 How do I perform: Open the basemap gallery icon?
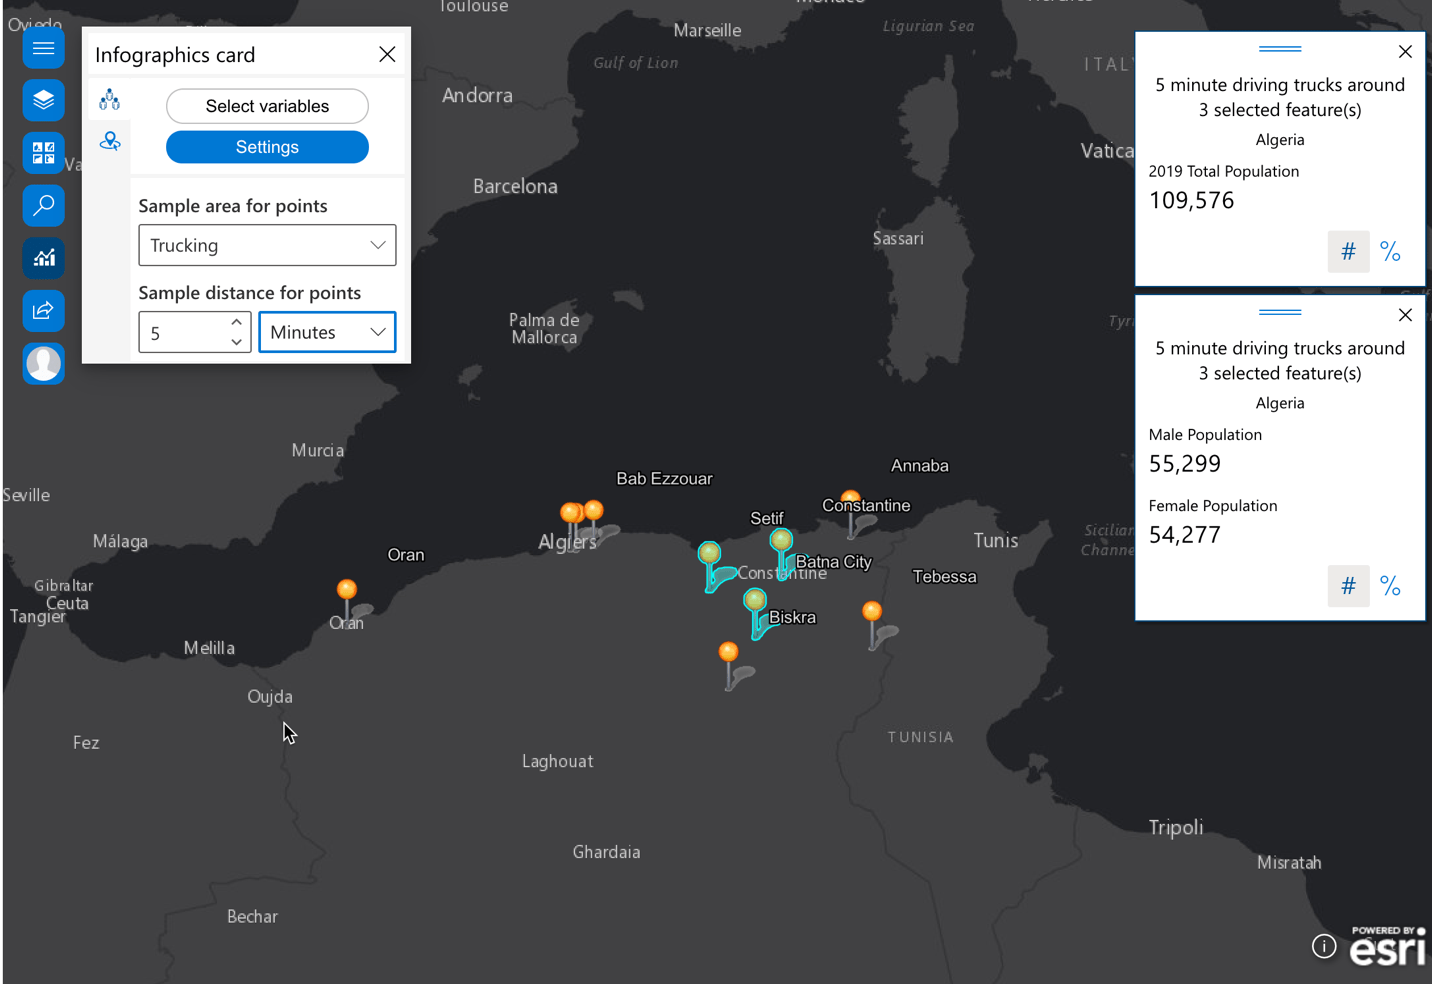point(43,153)
